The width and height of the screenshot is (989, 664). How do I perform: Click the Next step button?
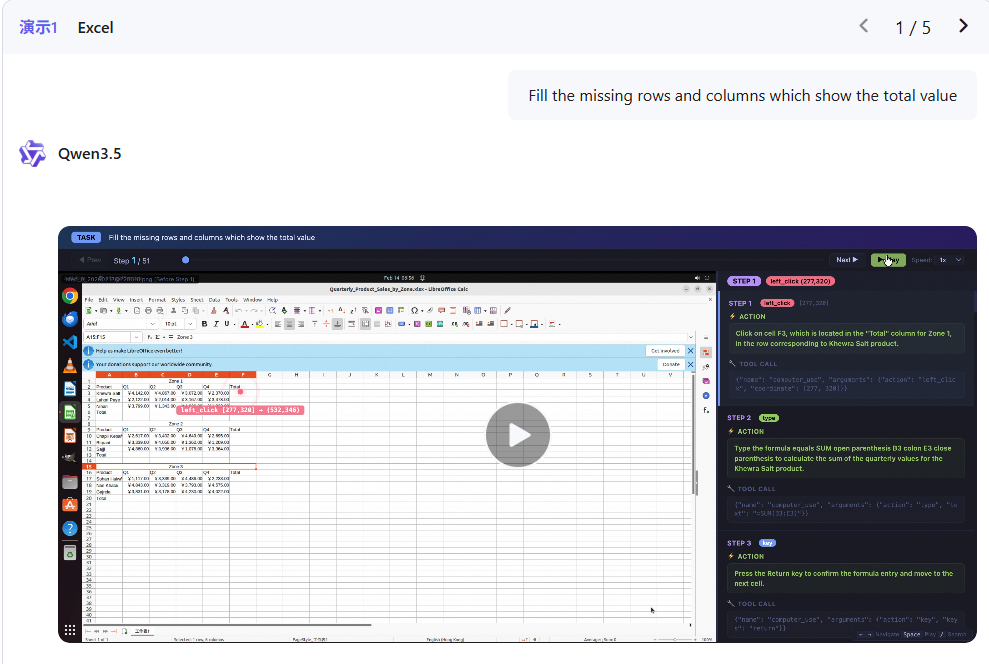pos(847,260)
